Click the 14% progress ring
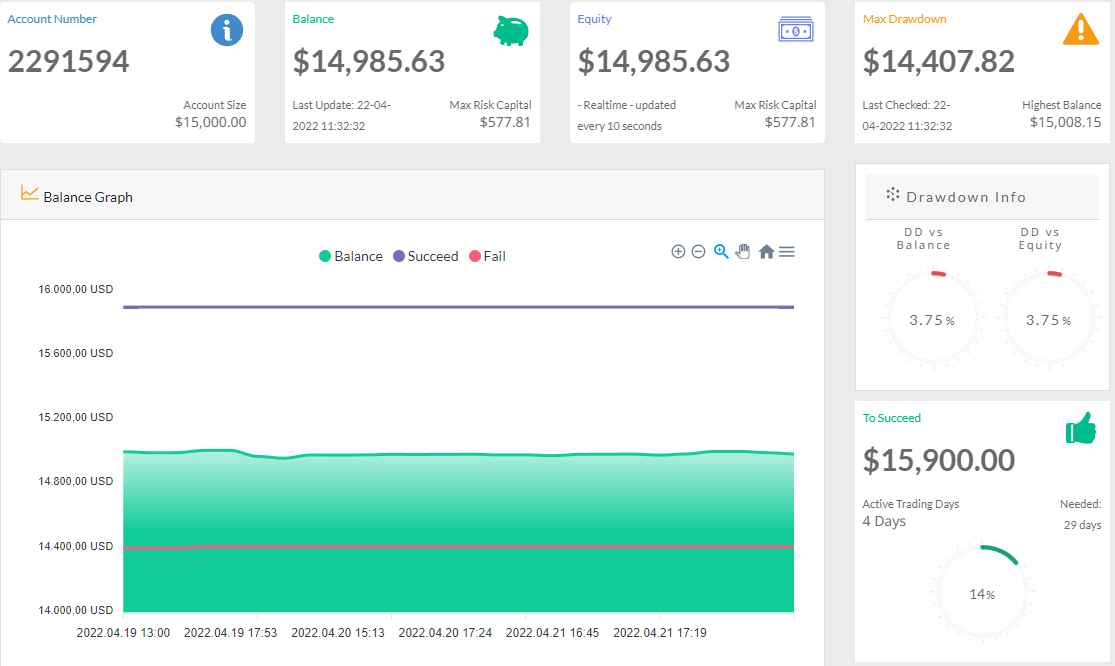Screen dimensions: 1115x666 click(982, 592)
